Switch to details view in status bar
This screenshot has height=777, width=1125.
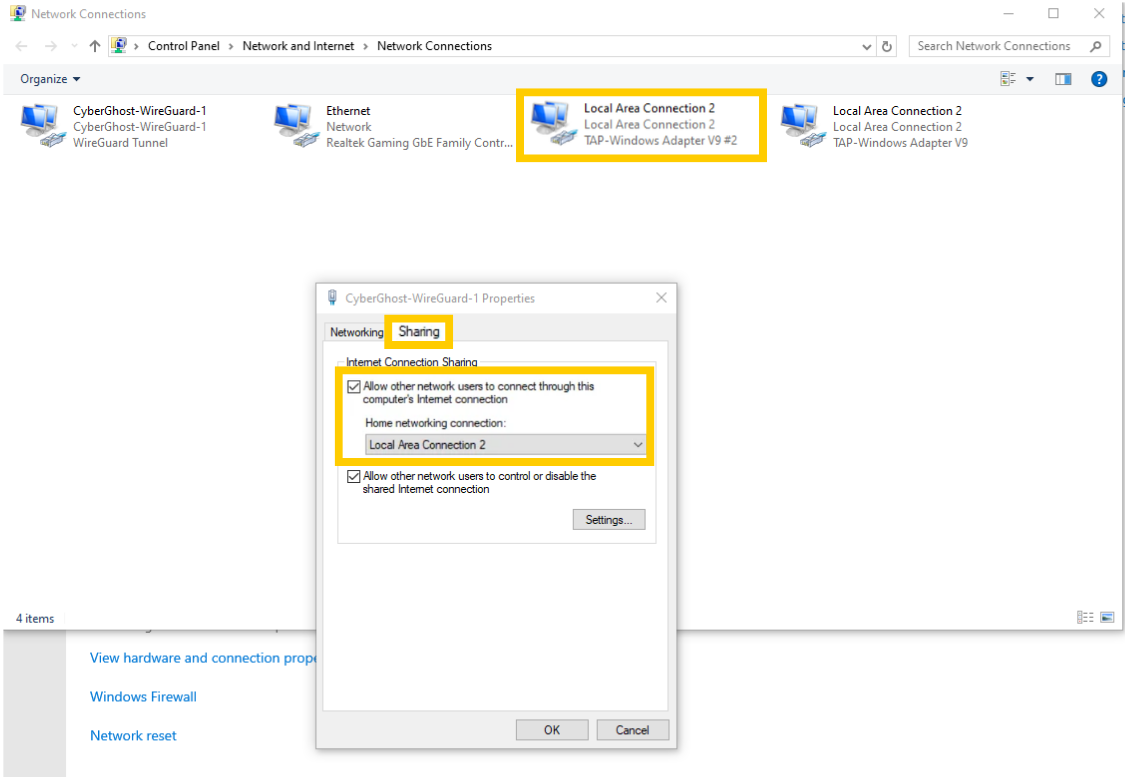click(x=1085, y=618)
